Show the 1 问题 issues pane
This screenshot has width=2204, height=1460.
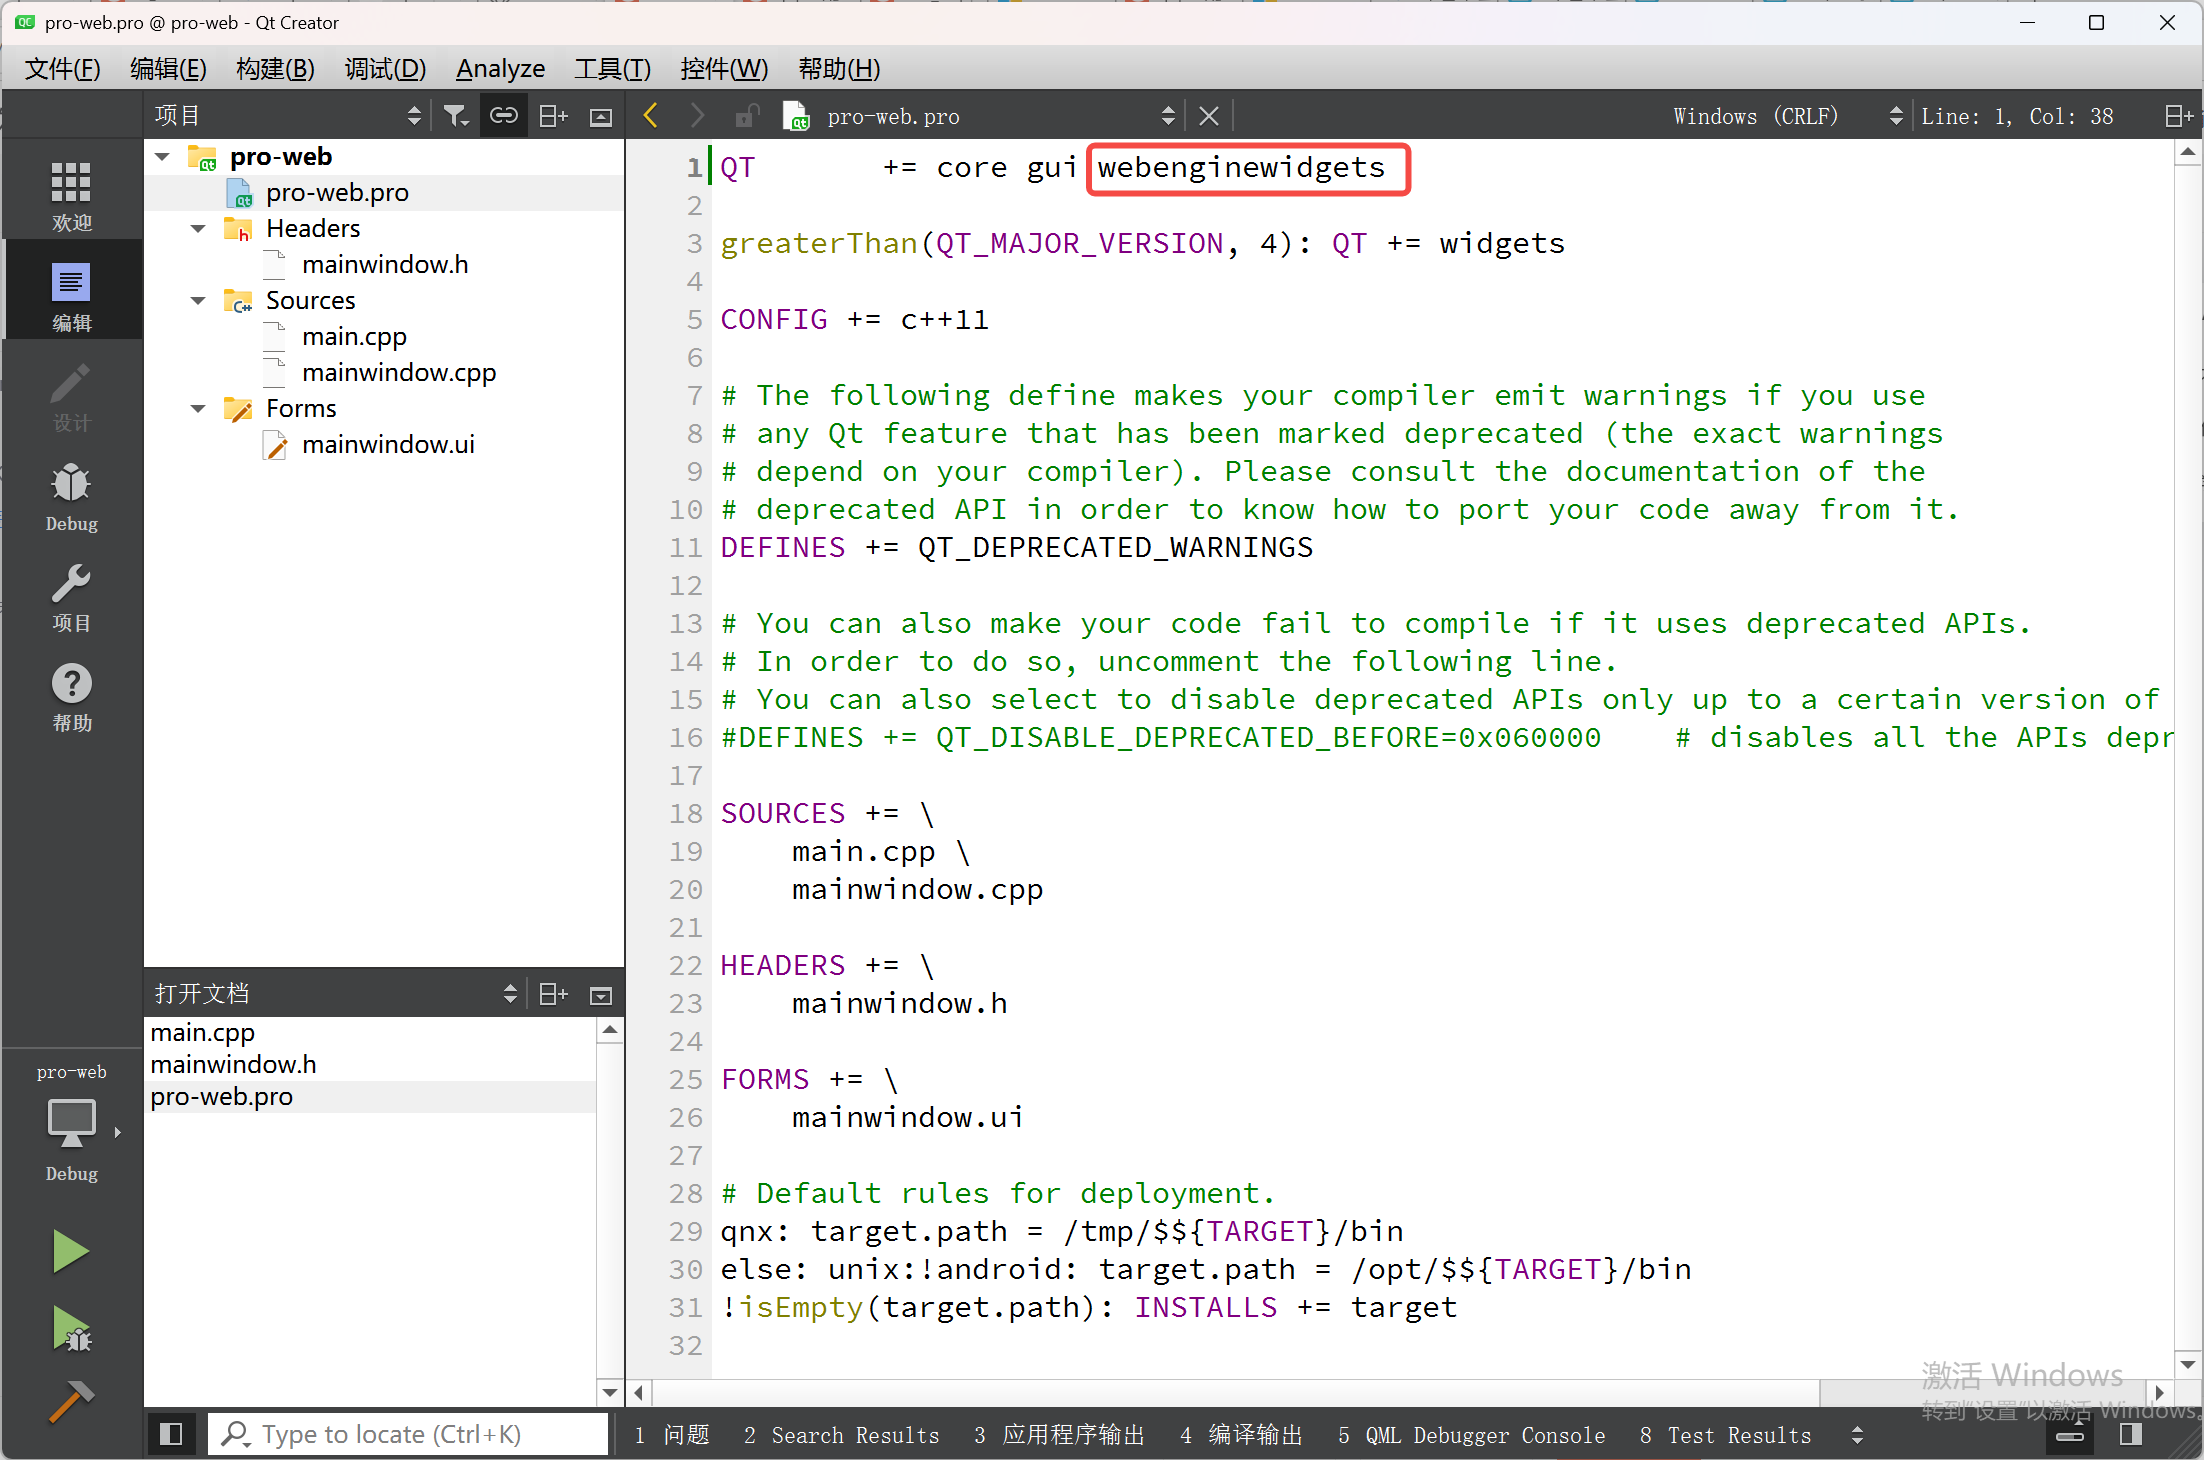tap(672, 1435)
